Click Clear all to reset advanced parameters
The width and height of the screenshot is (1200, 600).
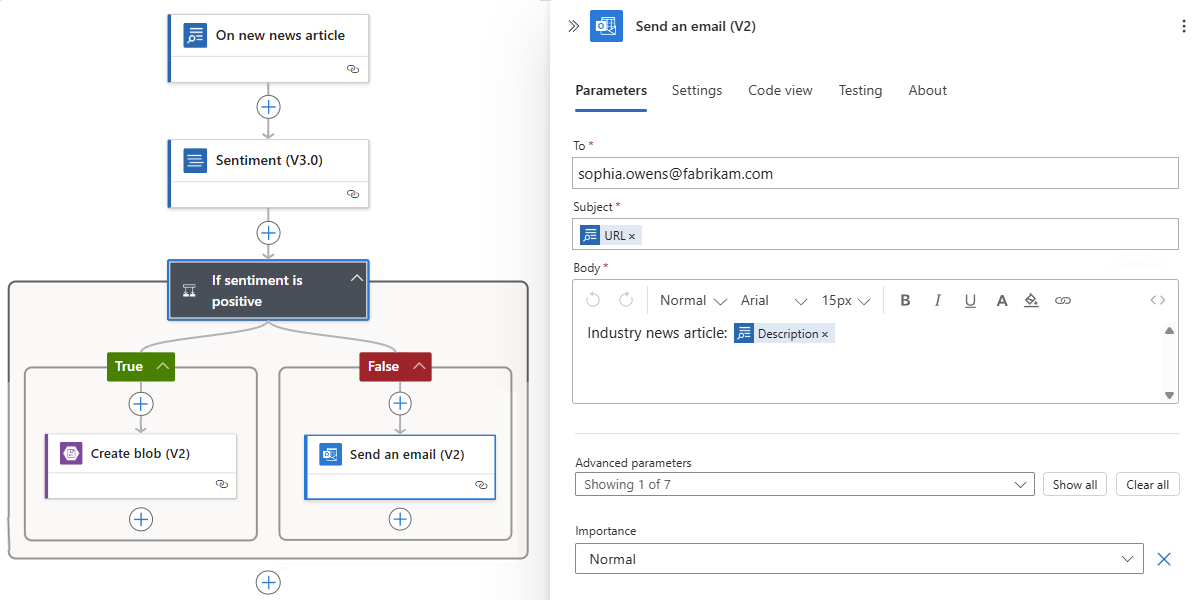[x=1147, y=484]
